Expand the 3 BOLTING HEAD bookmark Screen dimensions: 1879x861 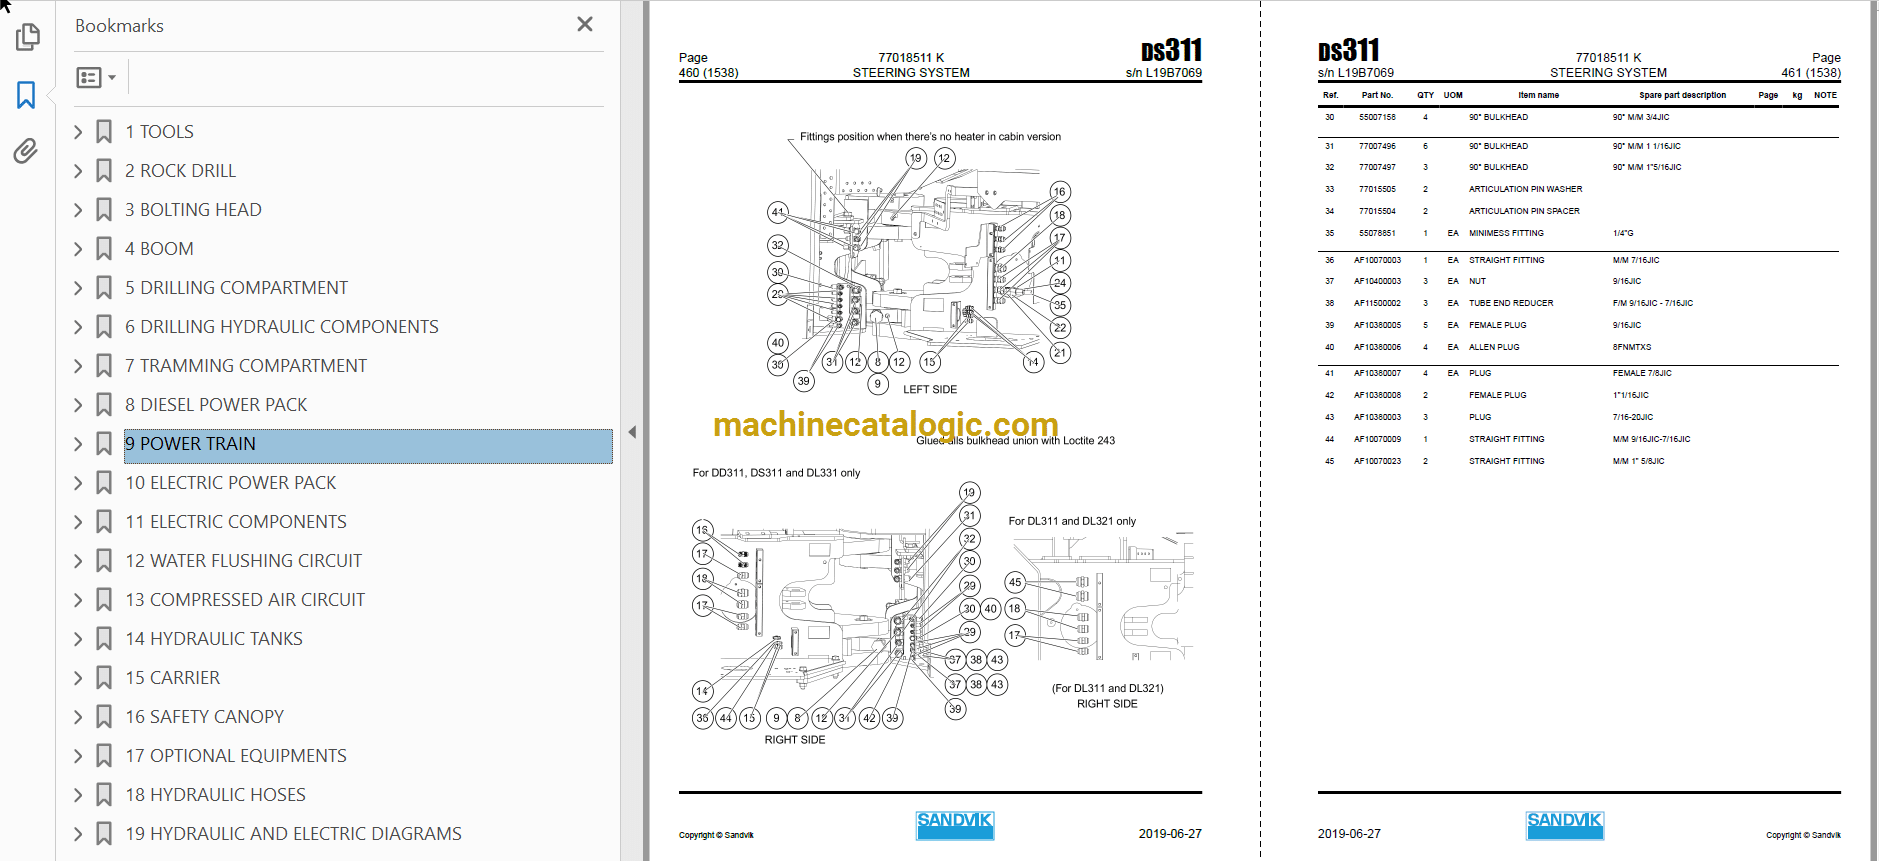click(78, 210)
